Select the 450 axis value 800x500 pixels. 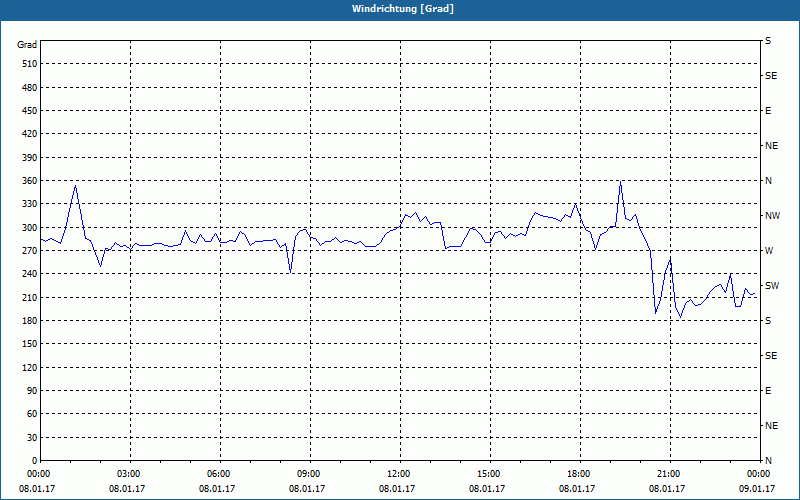(x=30, y=111)
